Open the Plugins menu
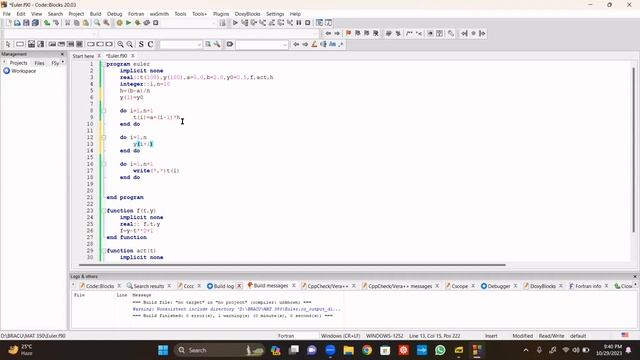 pyautogui.click(x=221, y=14)
